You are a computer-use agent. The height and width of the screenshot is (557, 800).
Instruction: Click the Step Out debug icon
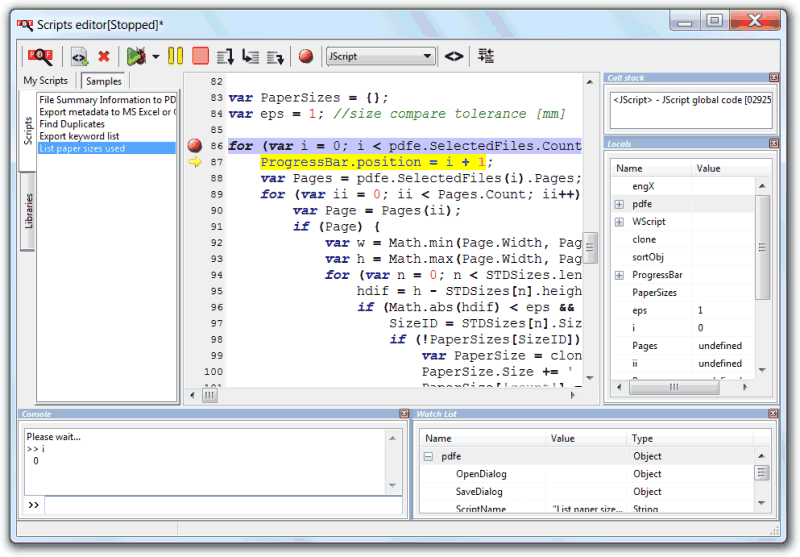[x=275, y=57]
